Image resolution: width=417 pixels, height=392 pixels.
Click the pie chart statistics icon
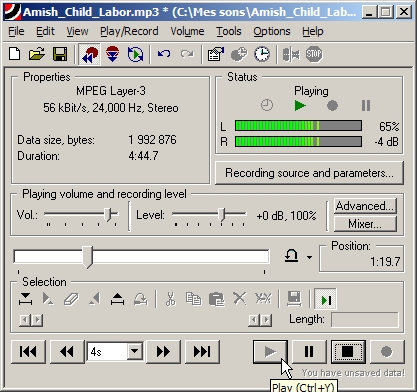239,54
